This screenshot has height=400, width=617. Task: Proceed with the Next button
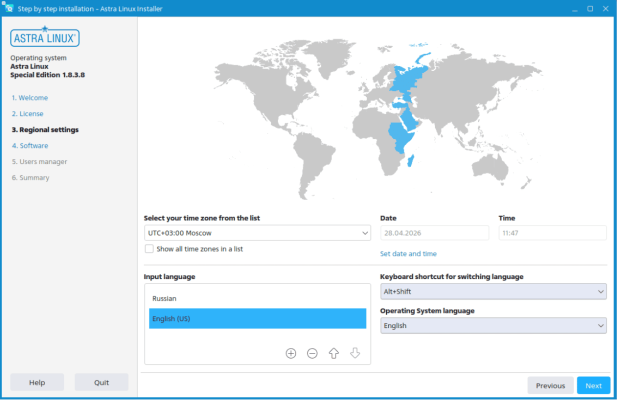593,385
